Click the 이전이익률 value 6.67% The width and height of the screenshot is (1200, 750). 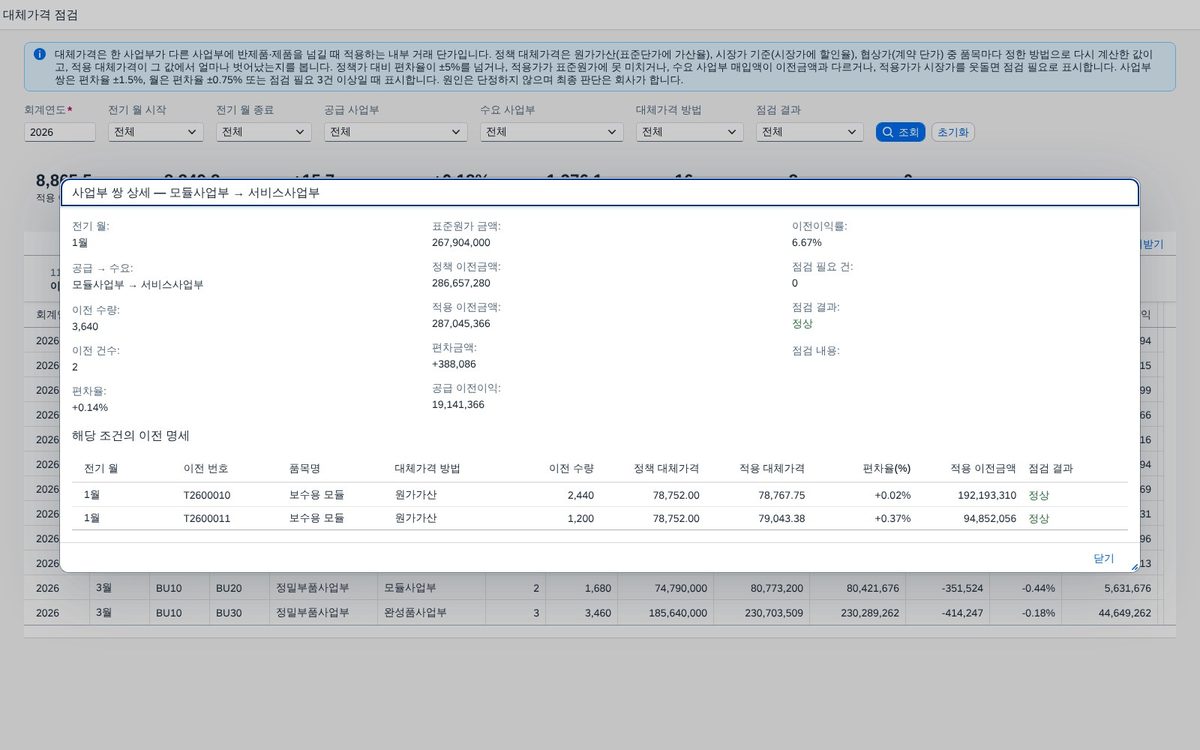pyautogui.click(x=806, y=242)
